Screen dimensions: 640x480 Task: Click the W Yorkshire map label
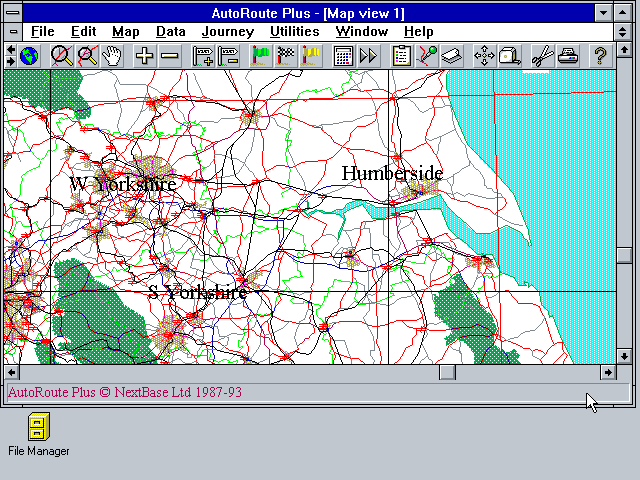123,184
